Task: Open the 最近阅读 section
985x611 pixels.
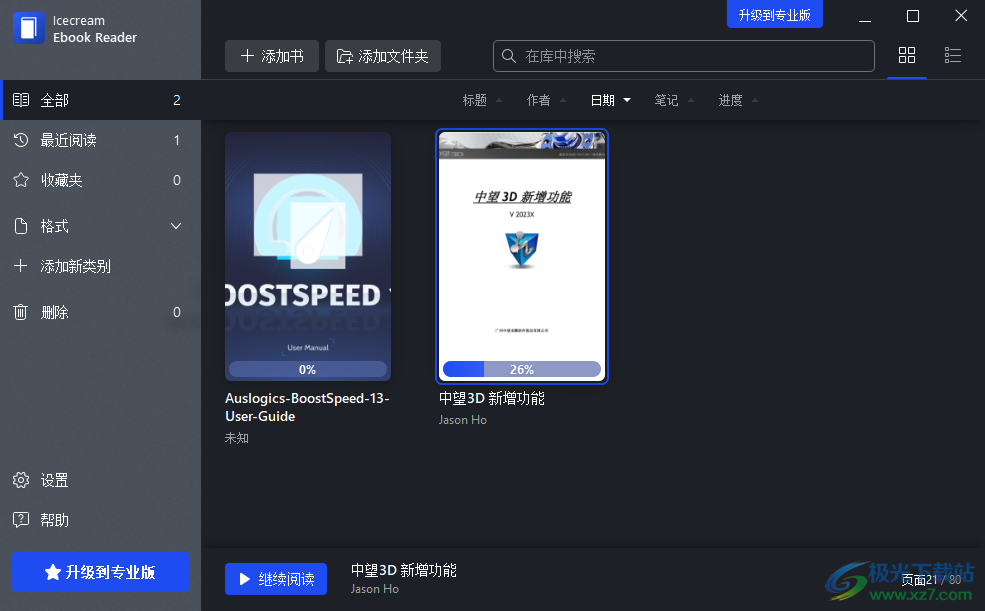Action: pyautogui.click(x=101, y=140)
